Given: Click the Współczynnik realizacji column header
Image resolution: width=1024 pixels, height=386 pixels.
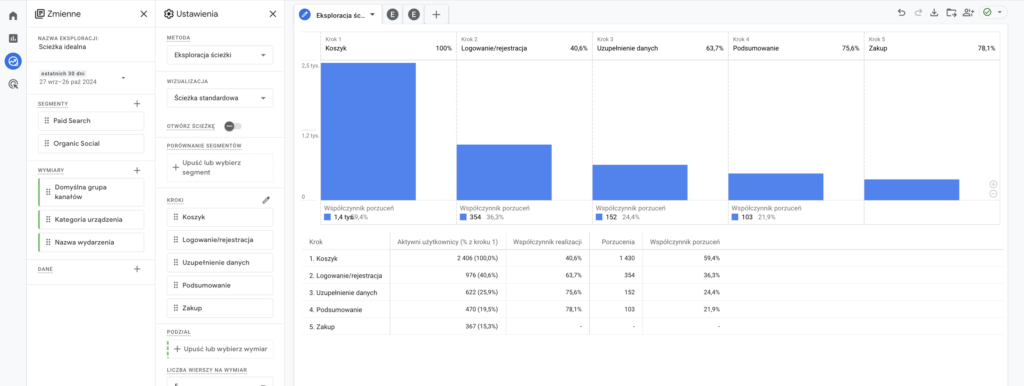Looking at the screenshot, I should (x=547, y=242).
